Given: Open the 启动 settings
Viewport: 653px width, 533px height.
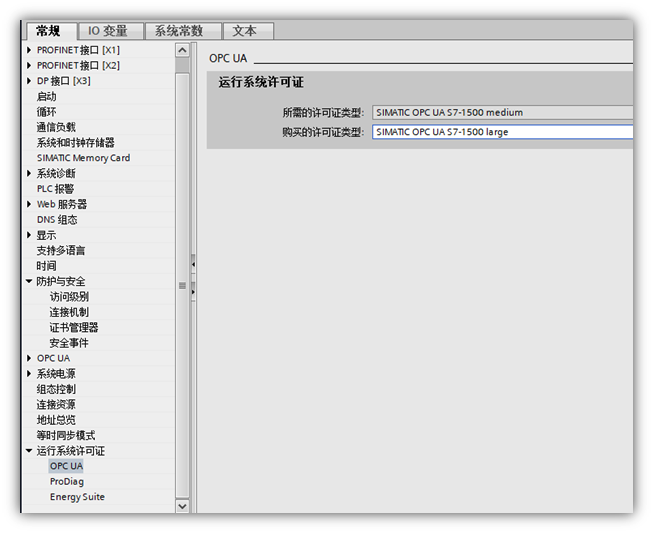Looking at the screenshot, I should [46, 96].
